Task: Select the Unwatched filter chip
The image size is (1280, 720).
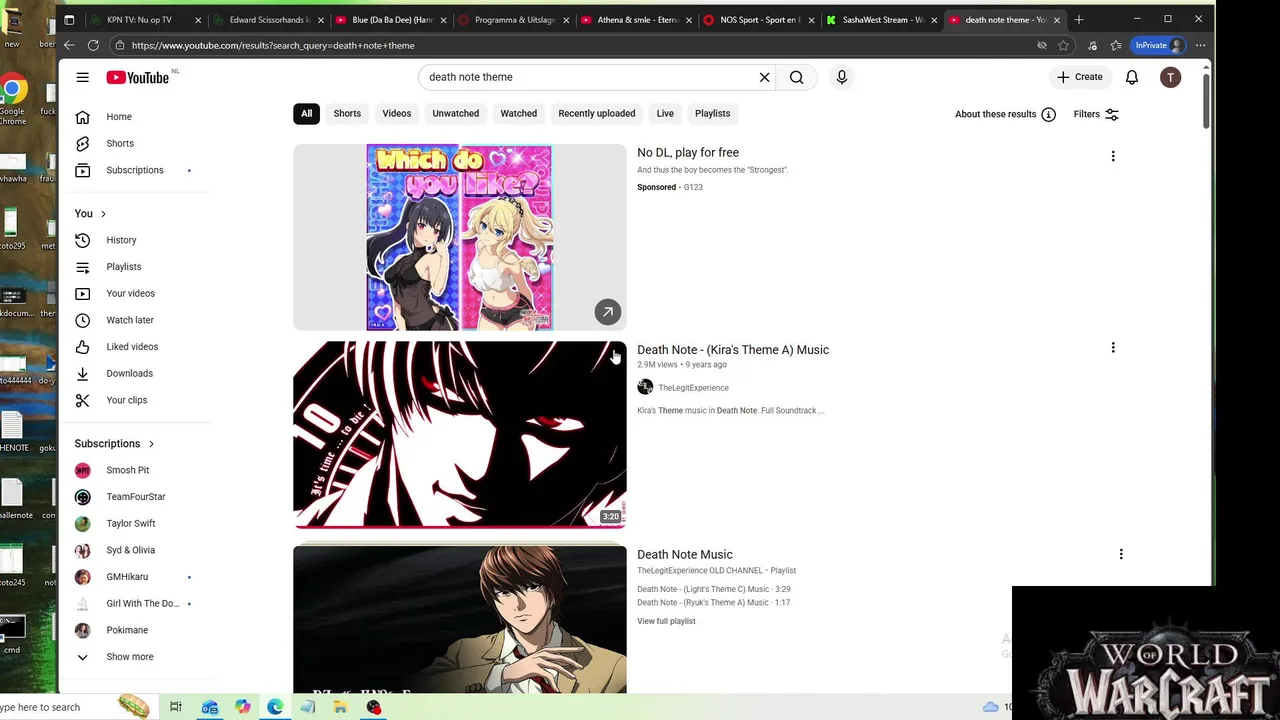Action: pyautogui.click(x=456, y=113)
